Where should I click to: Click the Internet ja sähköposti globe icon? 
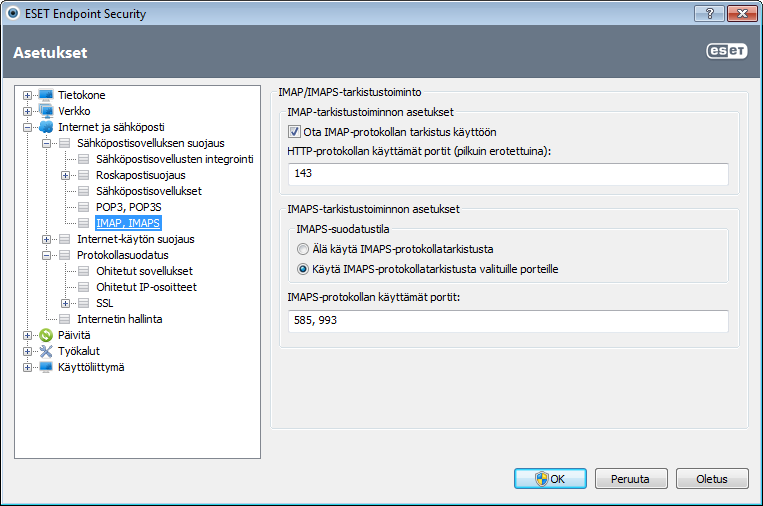point(46,127)
